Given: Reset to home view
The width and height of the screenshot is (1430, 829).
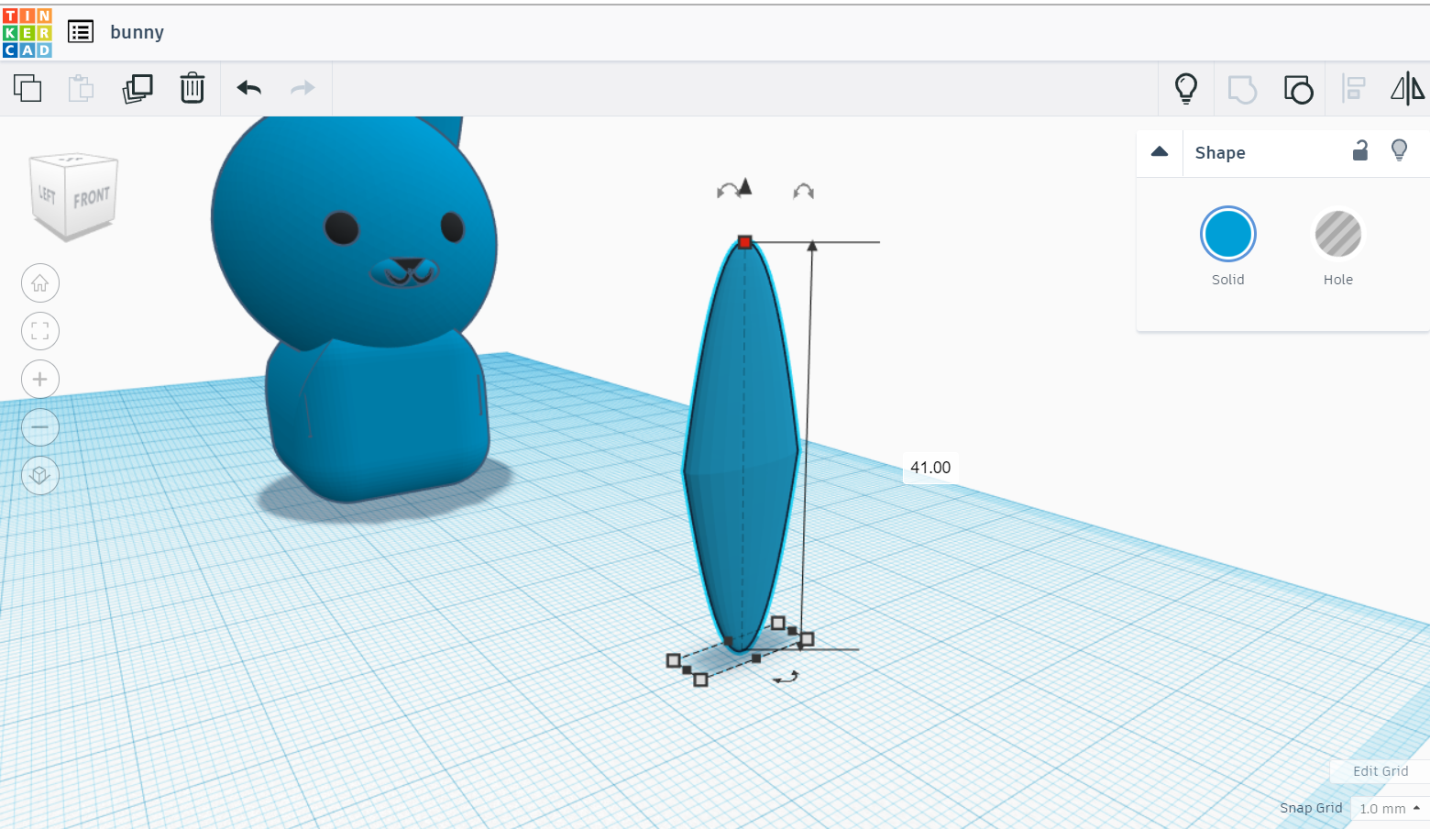Looking at the screenshot, I should 40,283.
